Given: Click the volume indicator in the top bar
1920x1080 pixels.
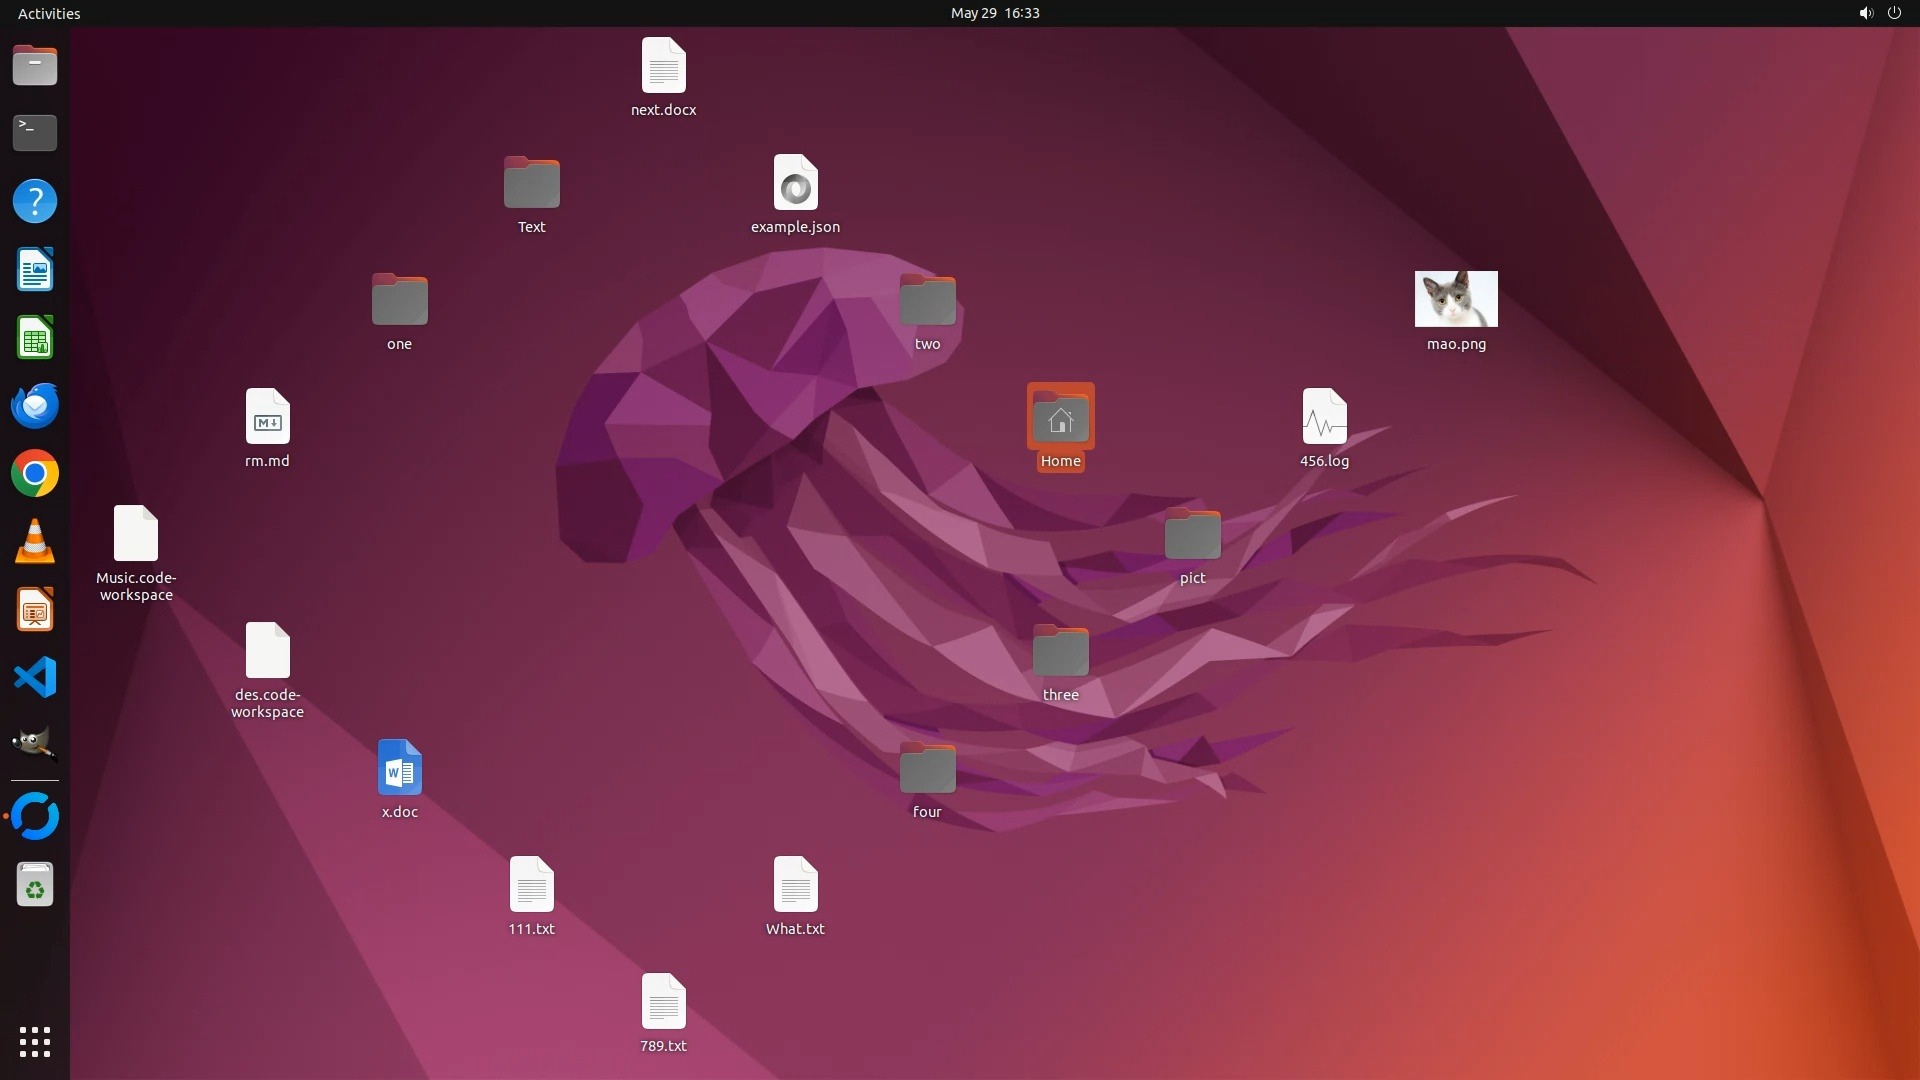Looking at the screenshot, I should click(x=1865, y=13).
